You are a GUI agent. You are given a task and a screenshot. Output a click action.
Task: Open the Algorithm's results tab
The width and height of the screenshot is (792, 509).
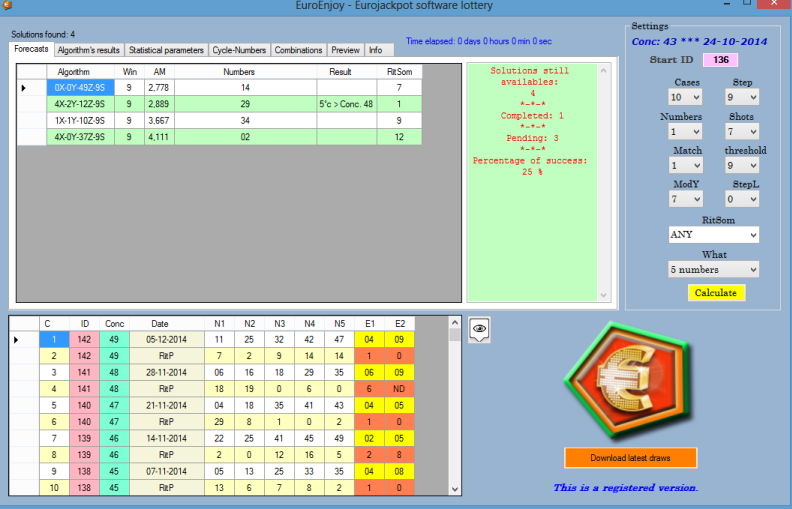click(88, 50)
